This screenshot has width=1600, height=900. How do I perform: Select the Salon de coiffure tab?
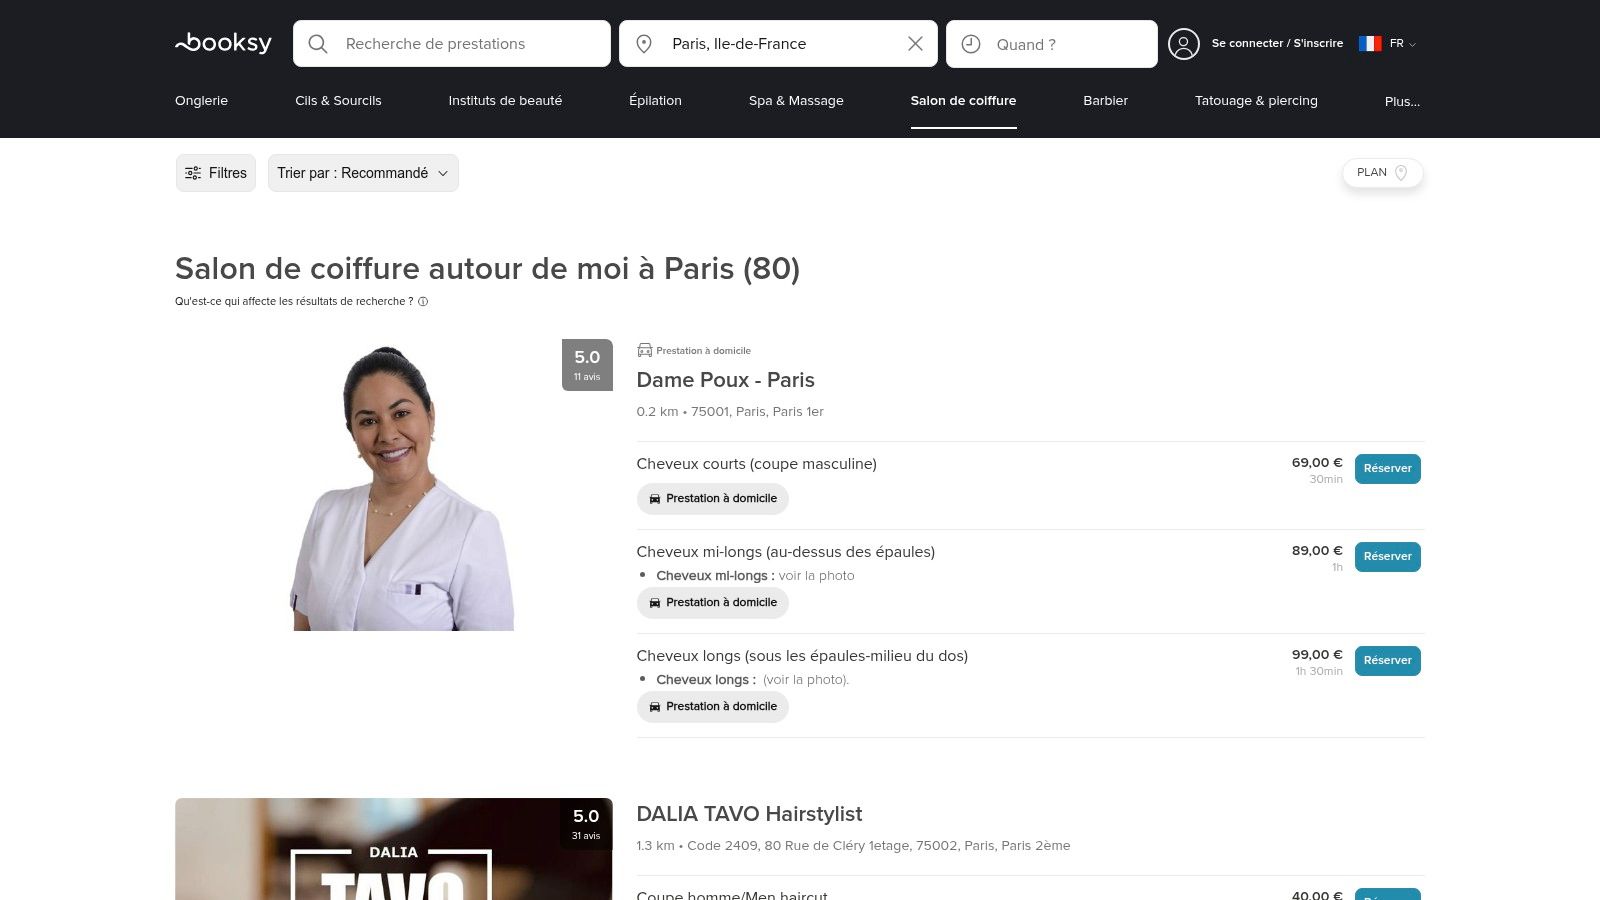point(963,101)
